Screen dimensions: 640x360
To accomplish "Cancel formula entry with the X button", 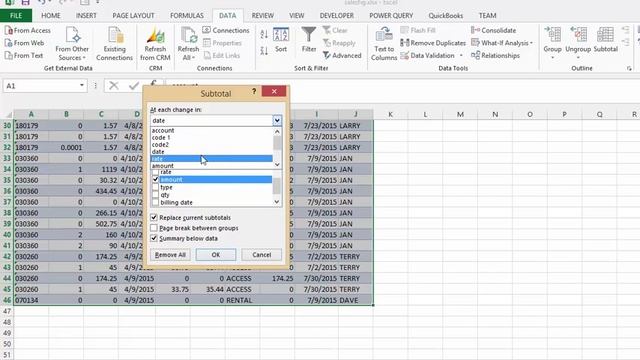I will coord(114,86).
